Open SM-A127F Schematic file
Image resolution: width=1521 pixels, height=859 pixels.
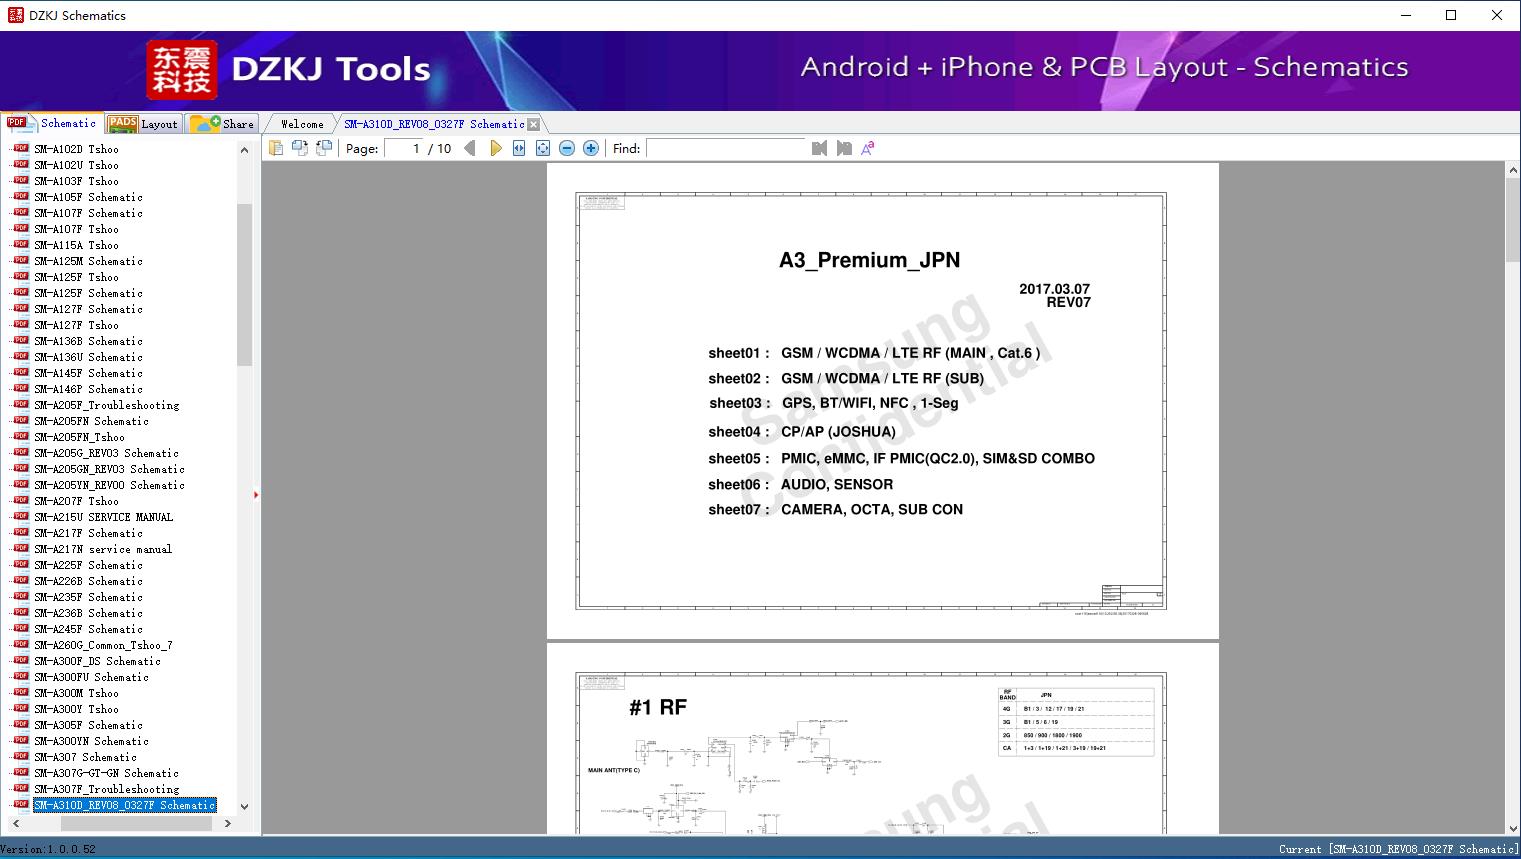tap(88, 309)
